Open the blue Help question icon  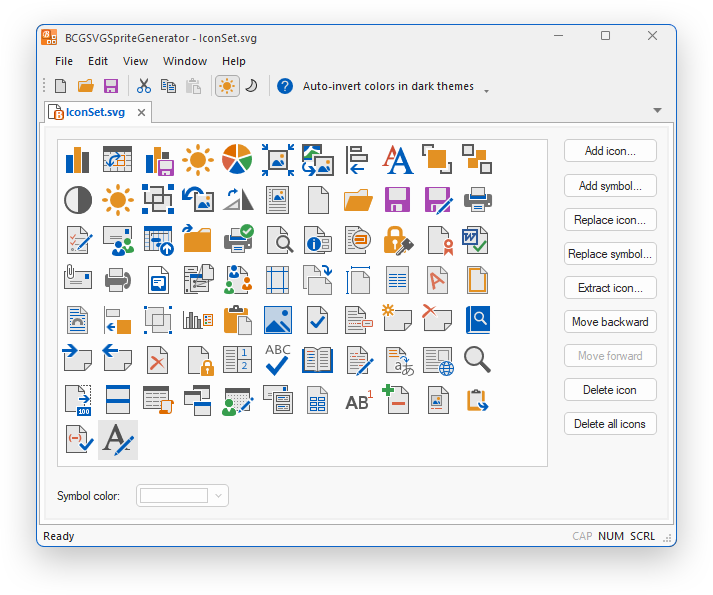point(285,86)
